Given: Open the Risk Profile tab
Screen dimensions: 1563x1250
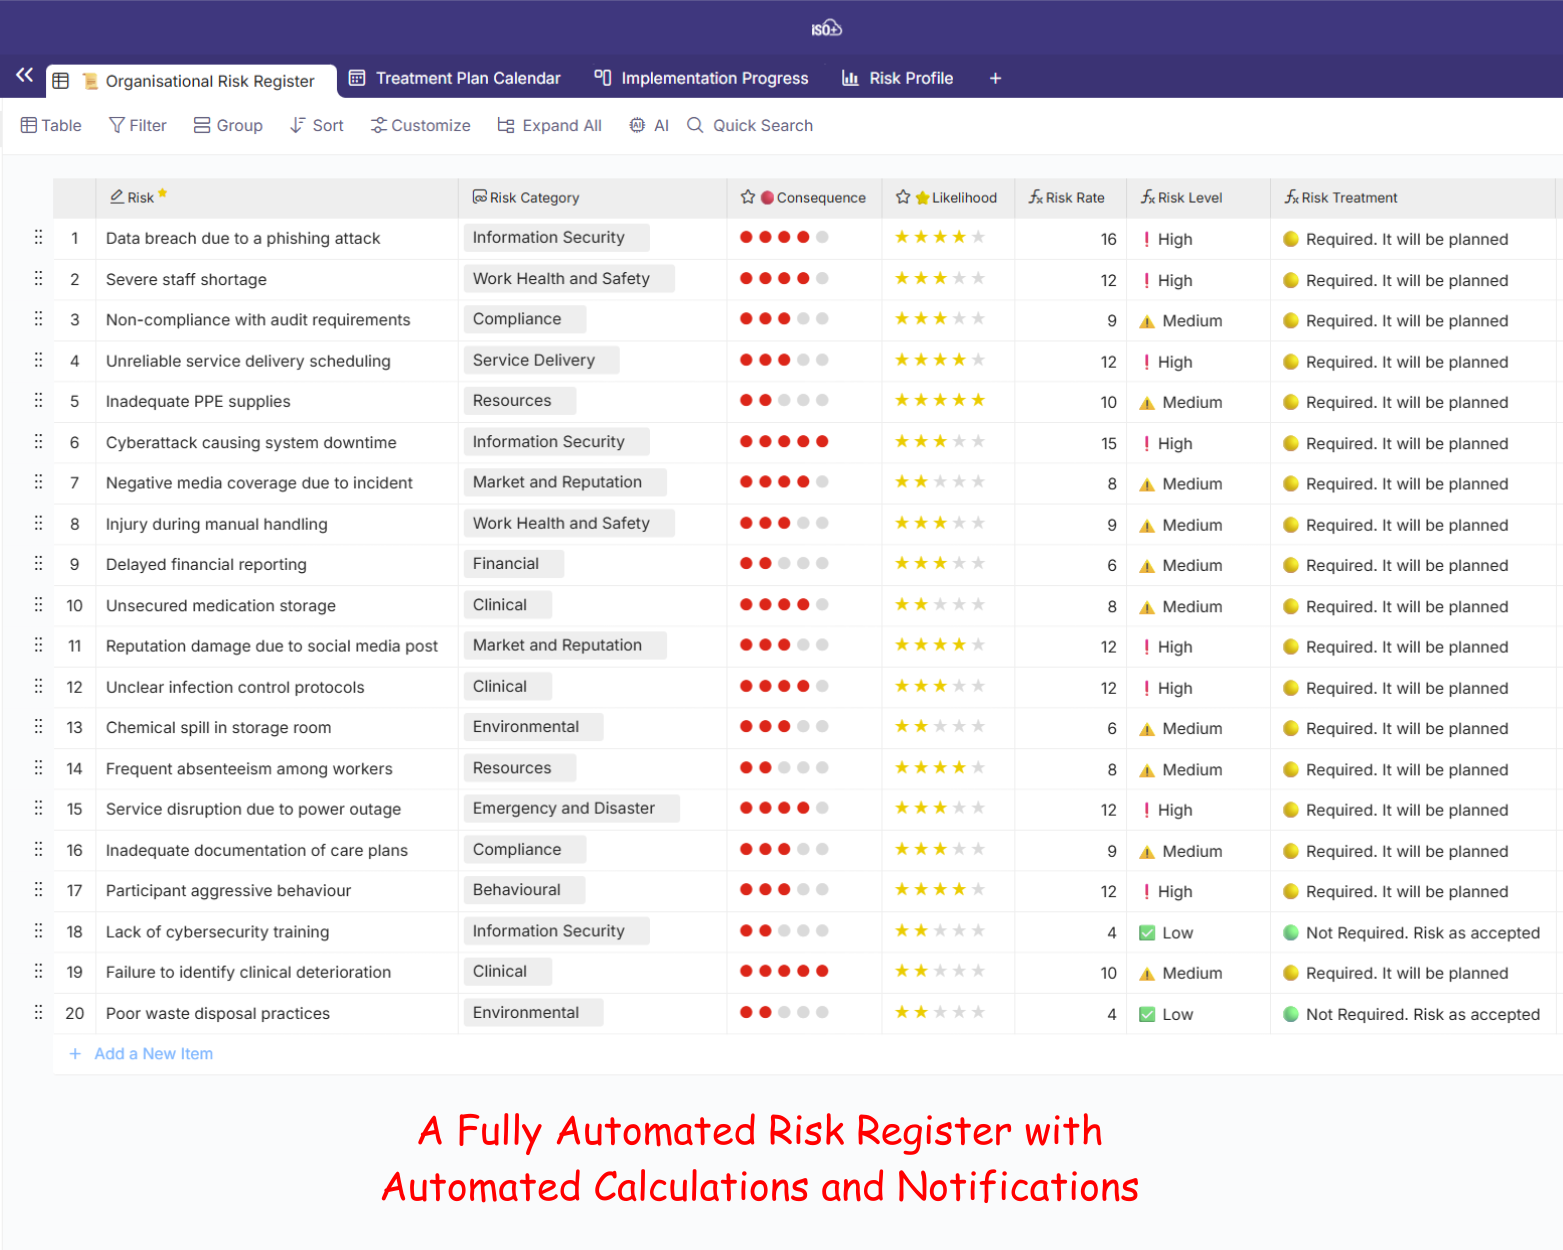Looking at the screenshot, I should 897,78.
